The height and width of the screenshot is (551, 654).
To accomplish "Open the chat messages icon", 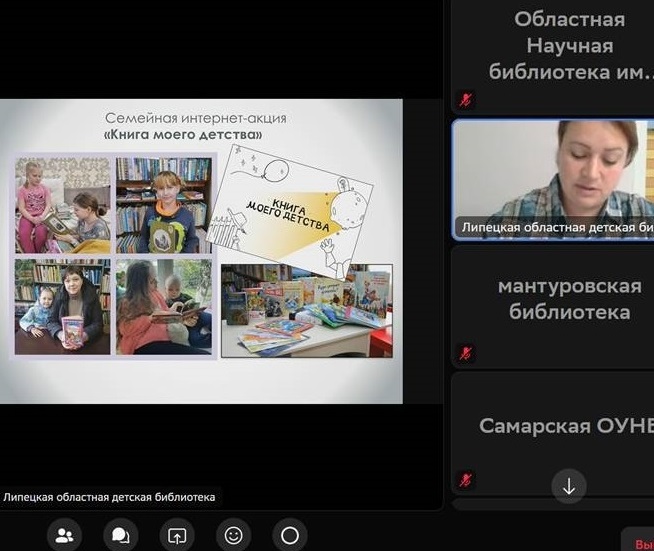I will point(121,535).
